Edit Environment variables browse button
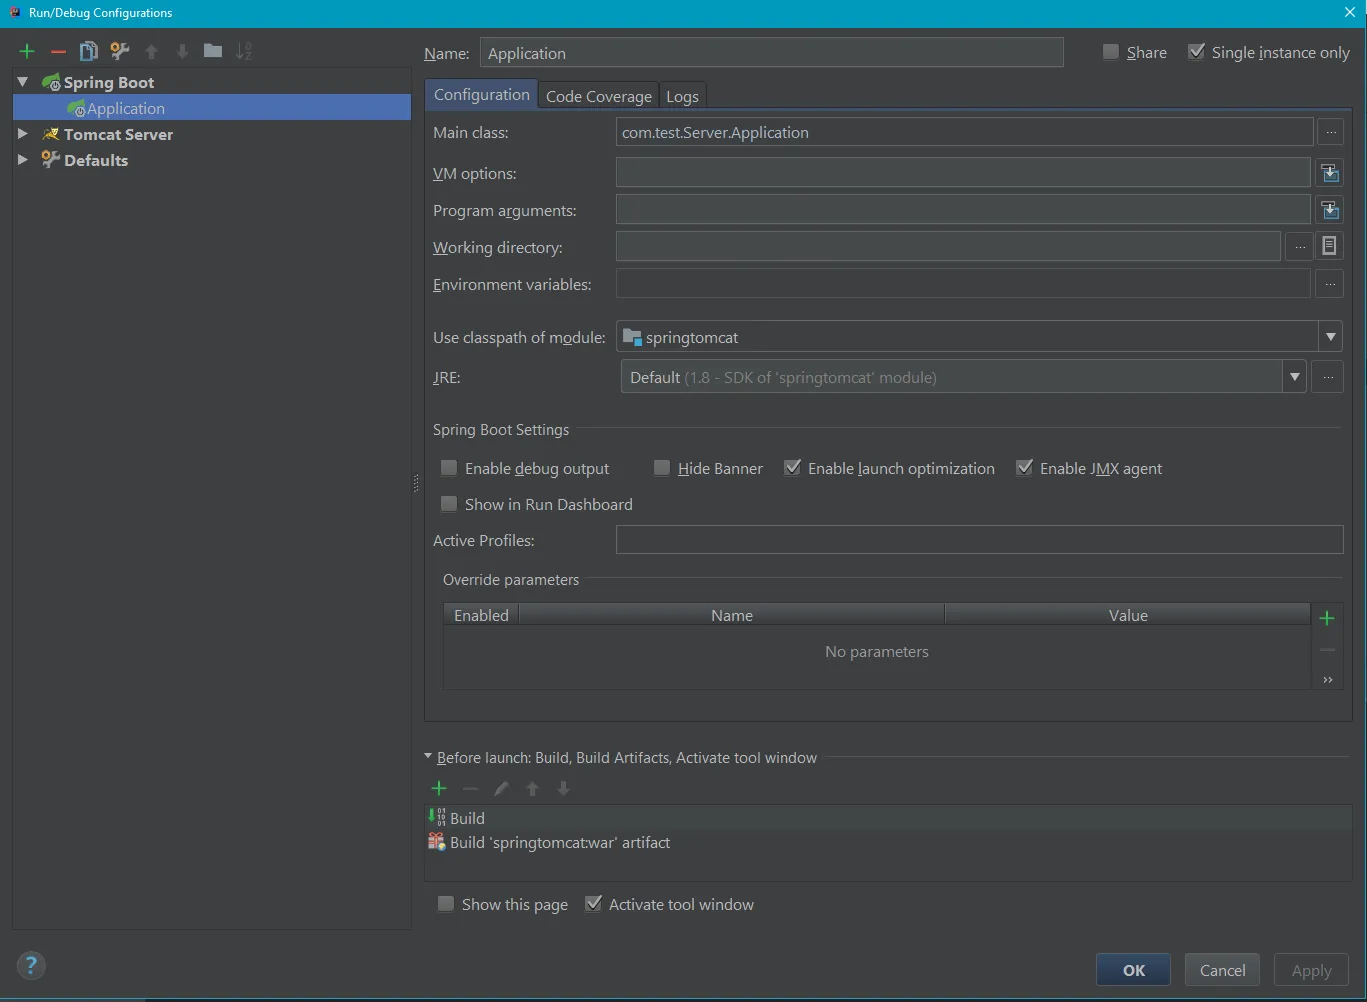 1329,284
